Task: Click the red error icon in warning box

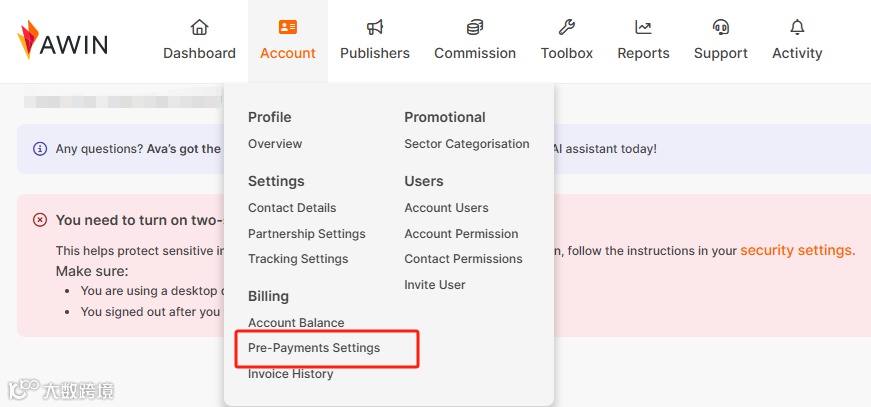Action: click(40, 220)
